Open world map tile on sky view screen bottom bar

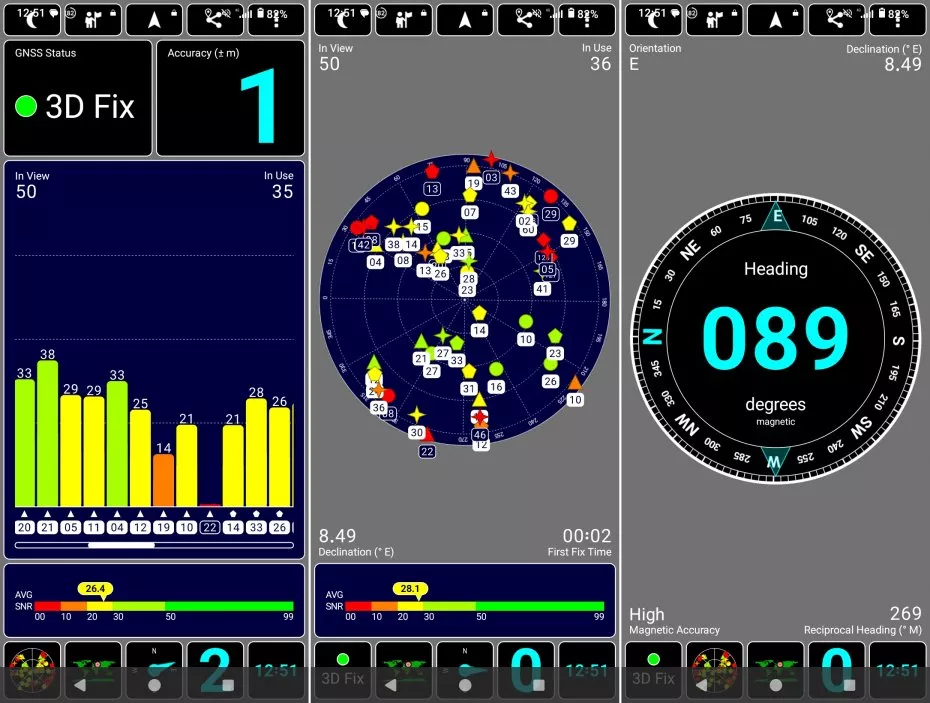click(x=404, y=670)
